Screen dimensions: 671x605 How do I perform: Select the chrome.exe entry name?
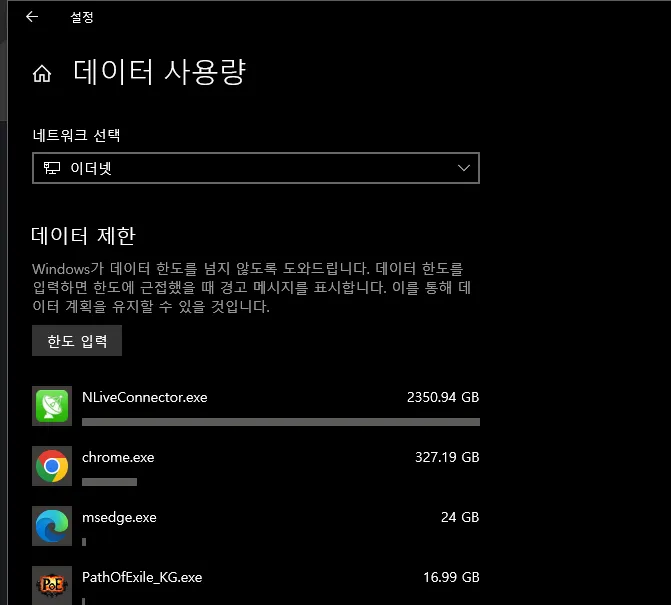pyautogui.click(x=118, y=457)
